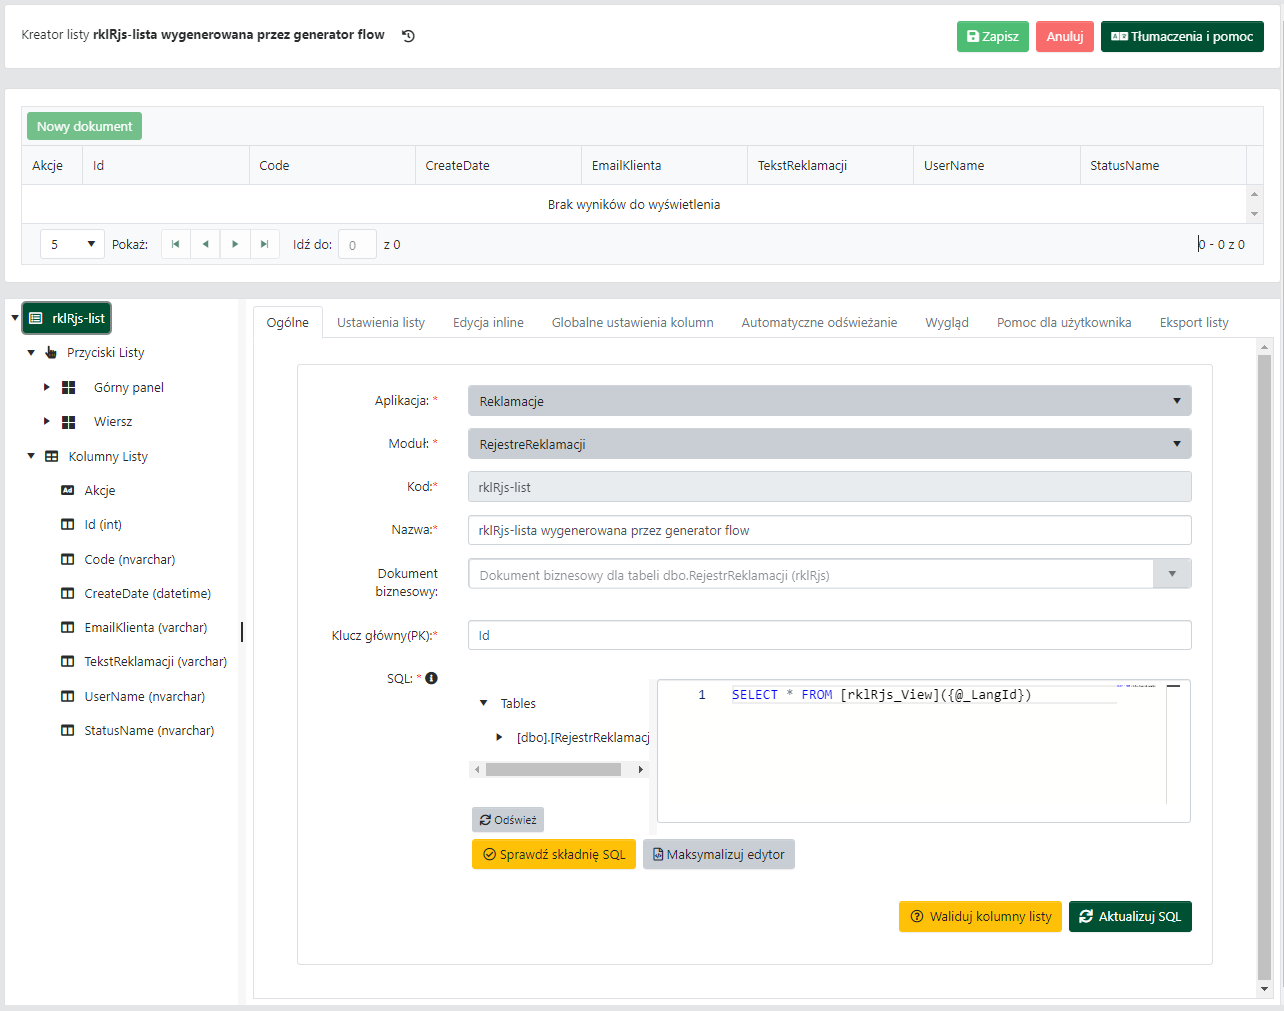
Task: Expand the Wiersz tree node
Action: (46, 421)
